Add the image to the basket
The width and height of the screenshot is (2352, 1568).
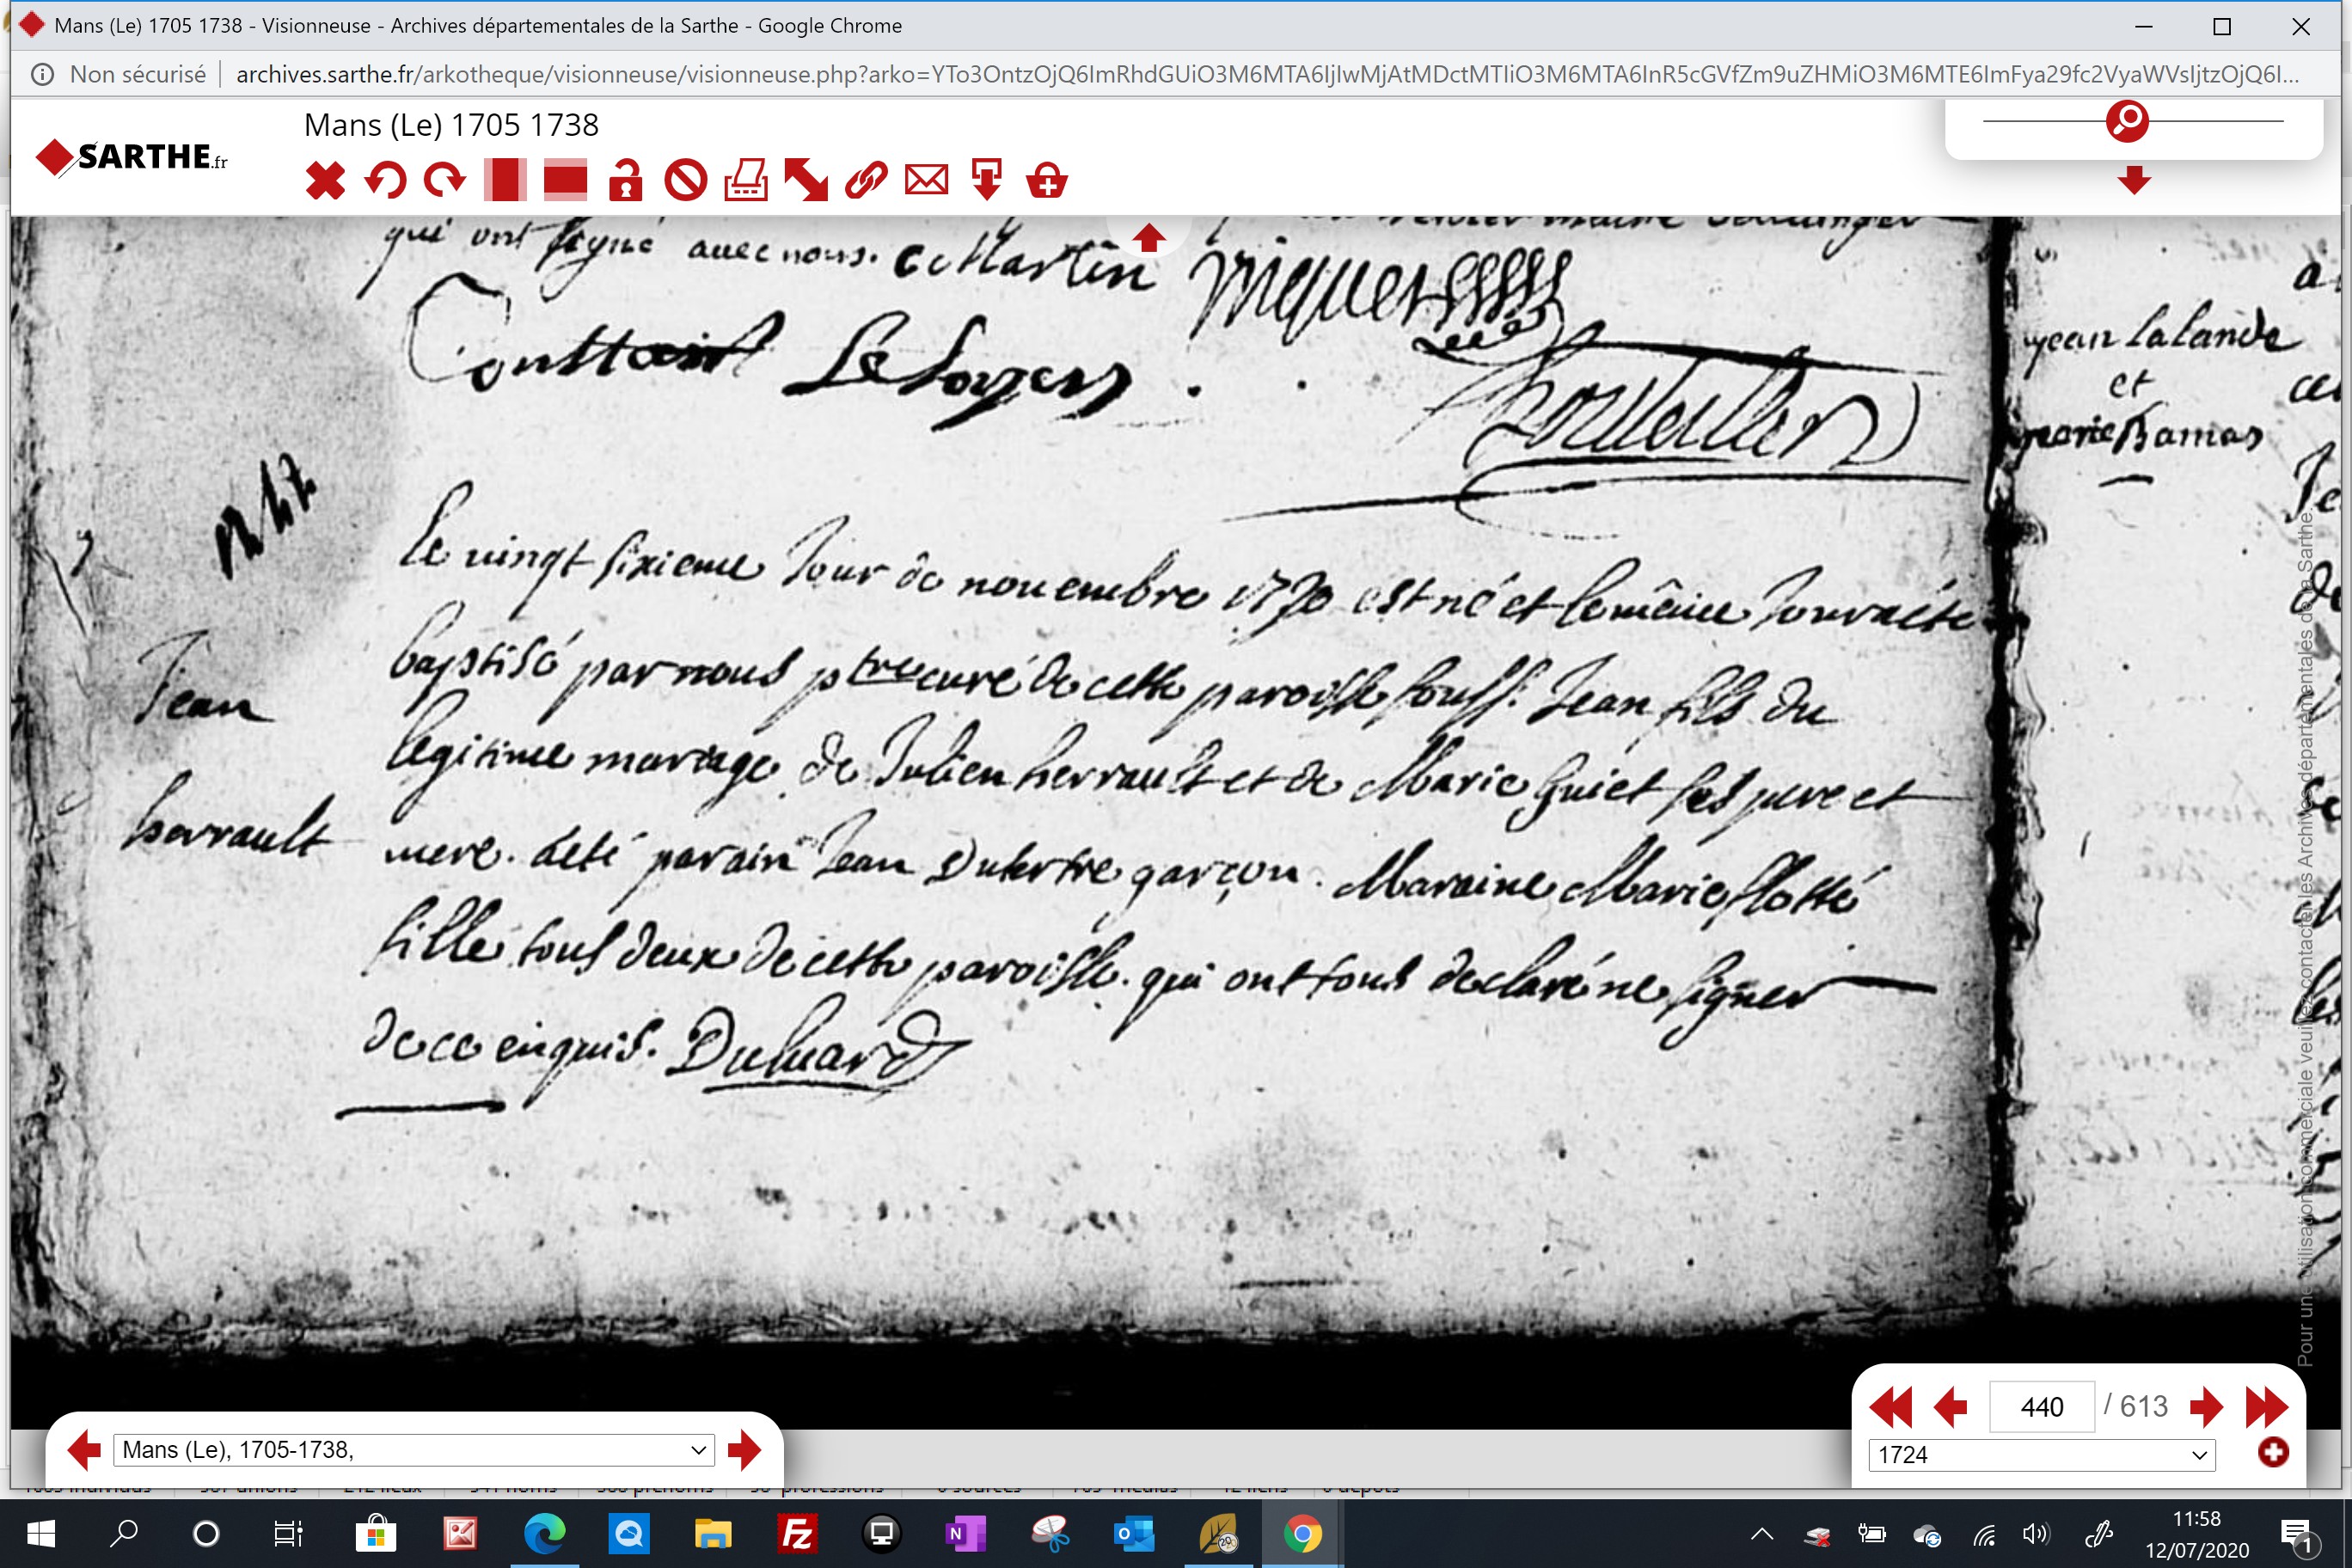coord(1047,181)
